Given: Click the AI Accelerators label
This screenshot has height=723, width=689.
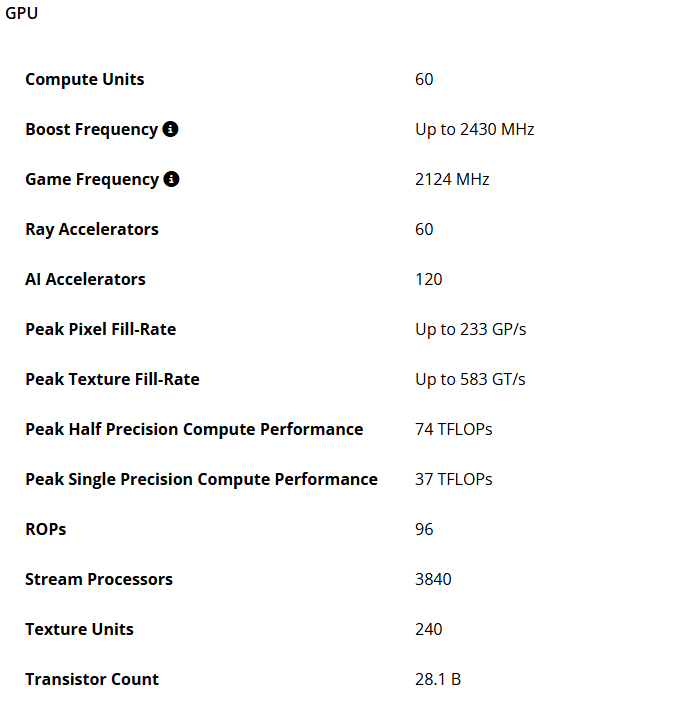Looking at the screenshot, I should point(85,279).
